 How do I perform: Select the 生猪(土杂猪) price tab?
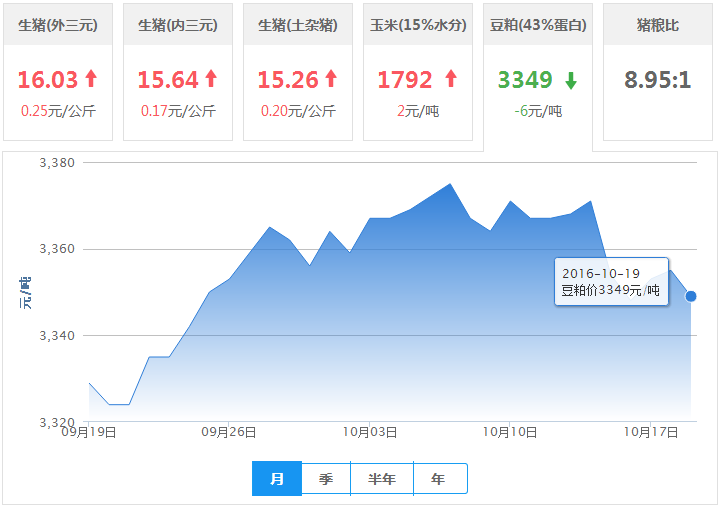point(298,72)
